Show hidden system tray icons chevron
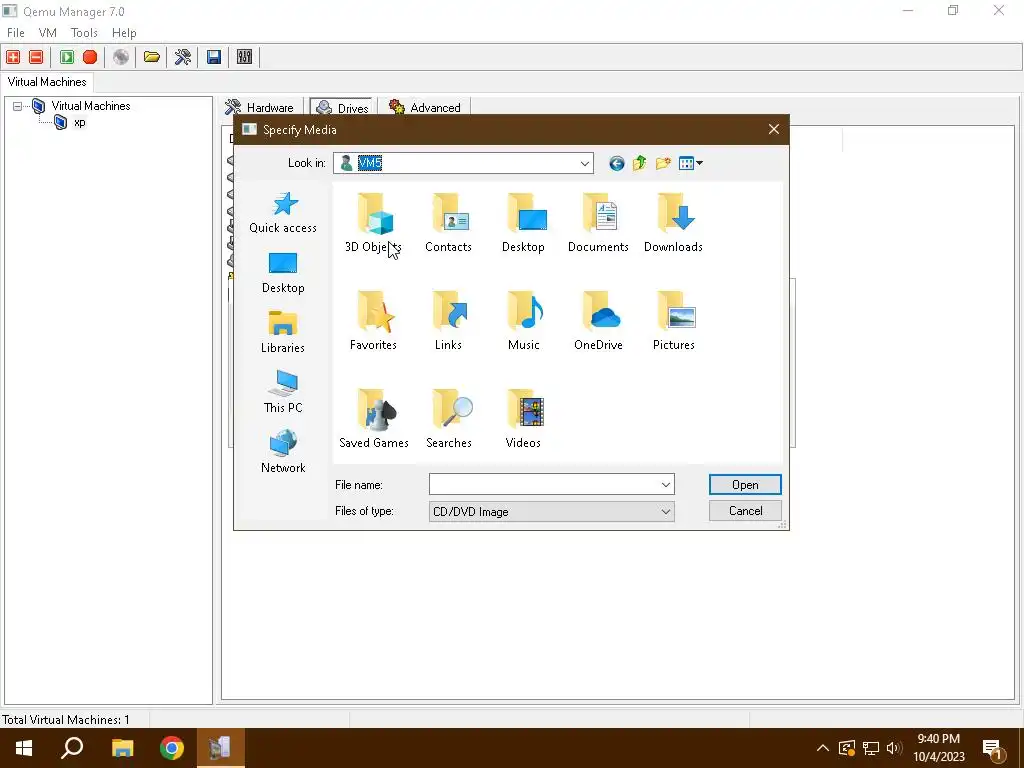 pyautogui.click(x=823, y=748)
